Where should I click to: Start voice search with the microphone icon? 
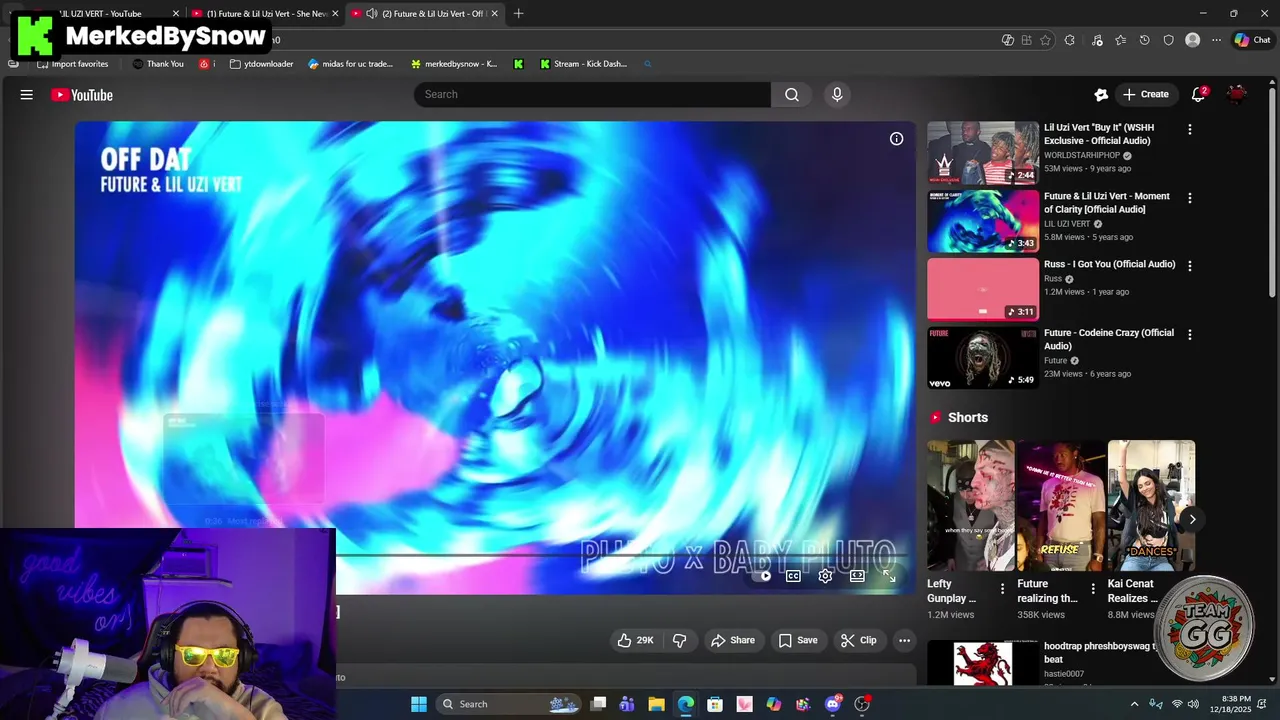(837, 95)
